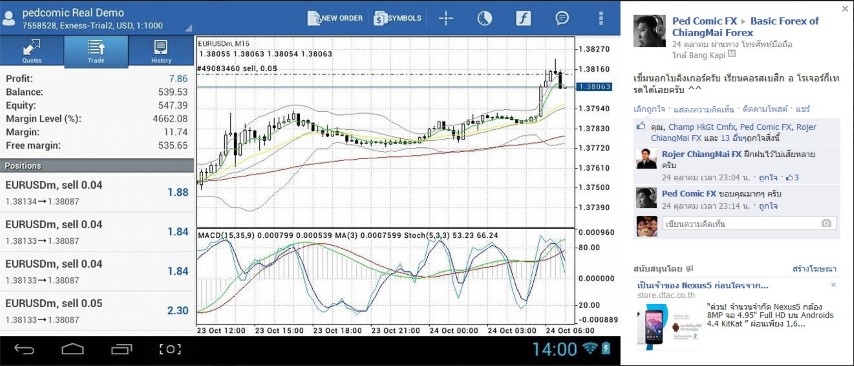Switch to the History tab

point(161,52)
